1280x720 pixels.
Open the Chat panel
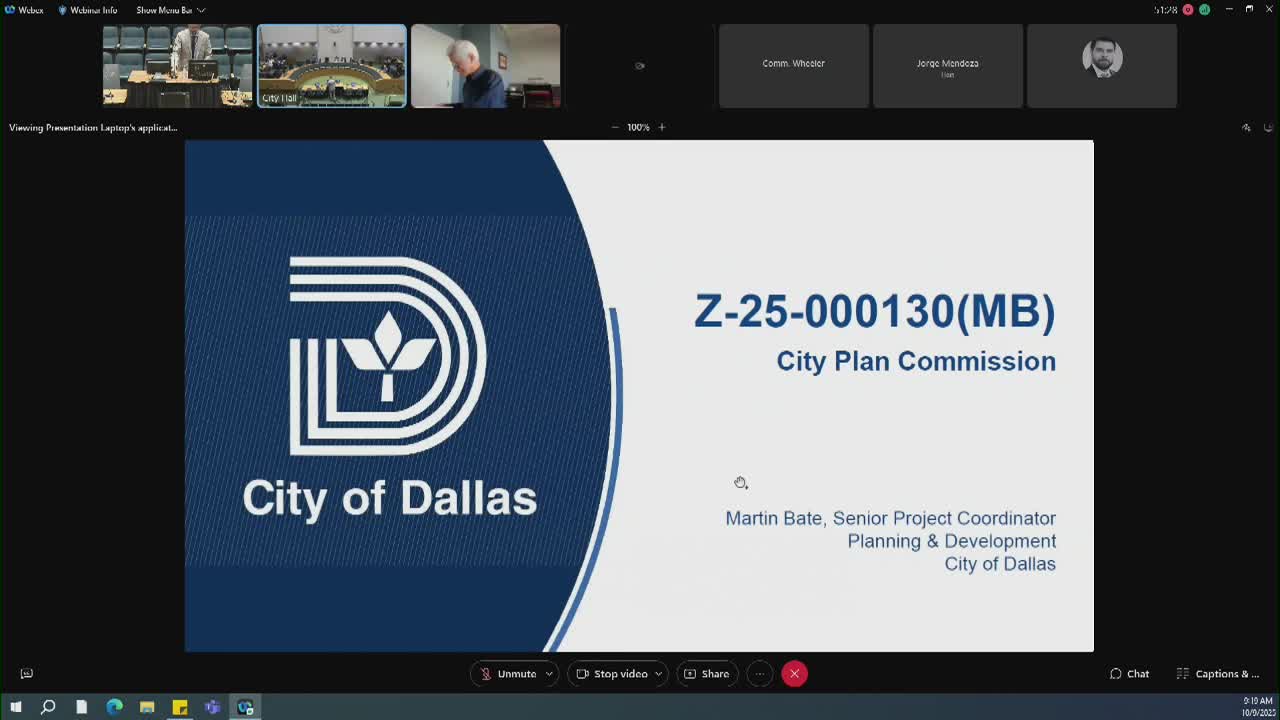(x=1129, y=674)
